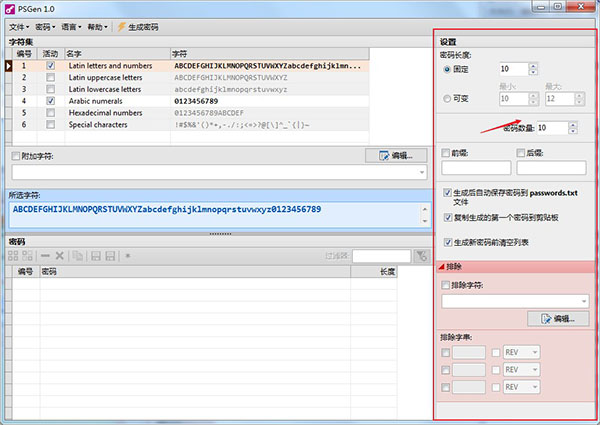Enable Hexadecimal numbers charset checkbox
Screen dimensions: 600x425
tap(51, 113)
